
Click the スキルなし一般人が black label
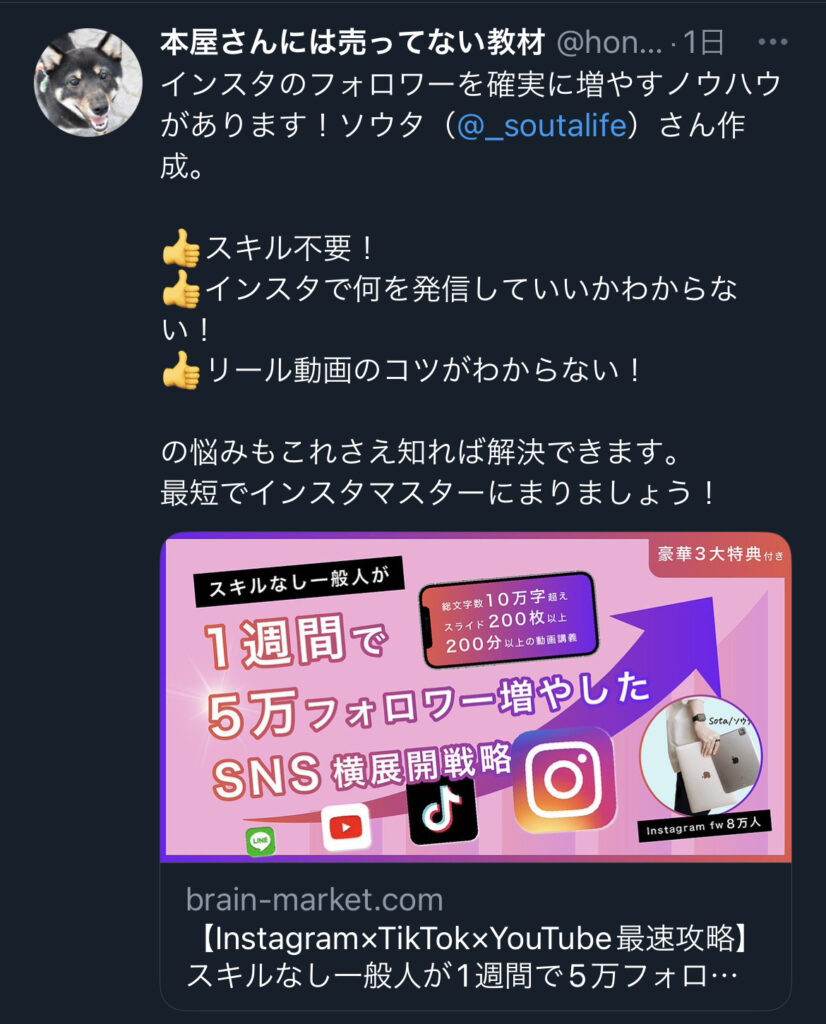click(x=299, y=582)
